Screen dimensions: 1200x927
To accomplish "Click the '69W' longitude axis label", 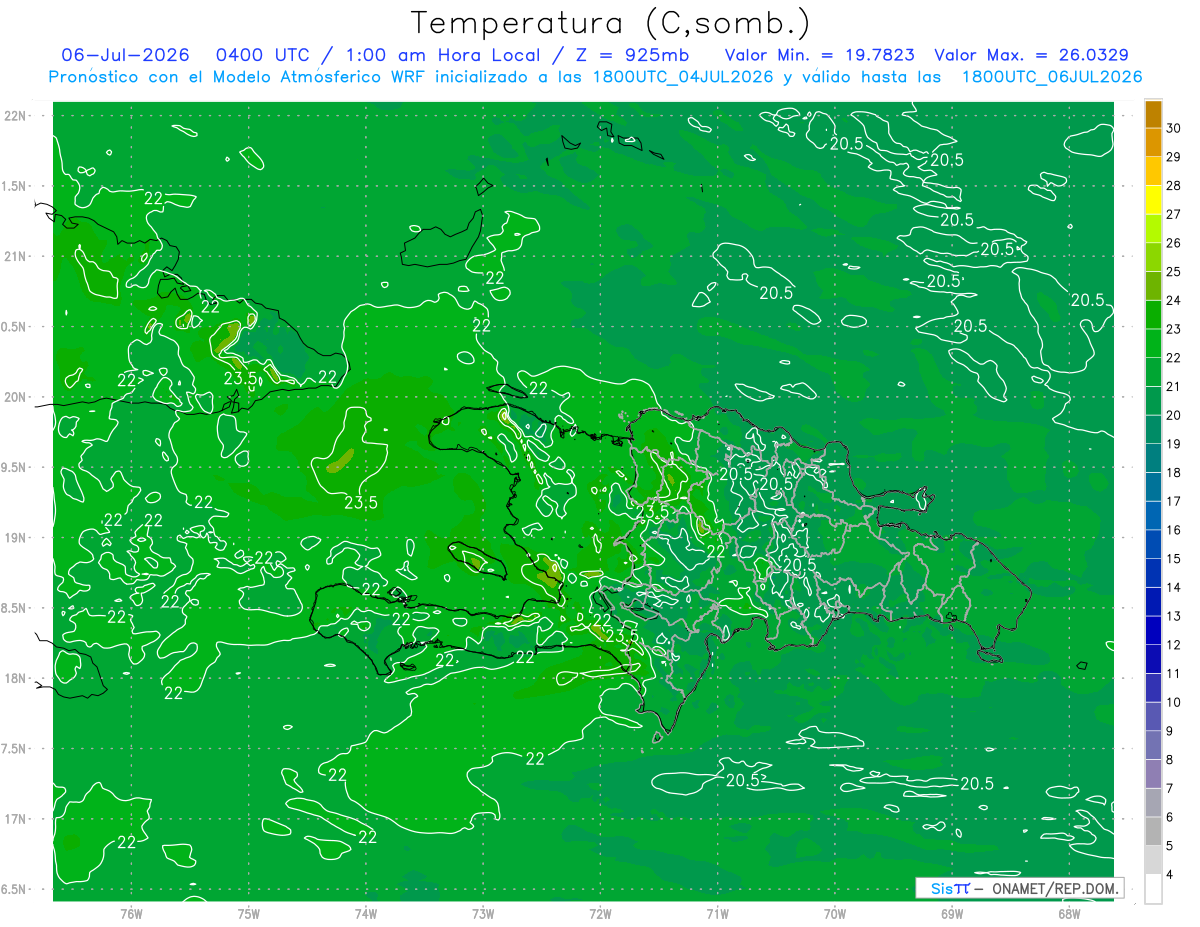I will (x=952, y=913).
